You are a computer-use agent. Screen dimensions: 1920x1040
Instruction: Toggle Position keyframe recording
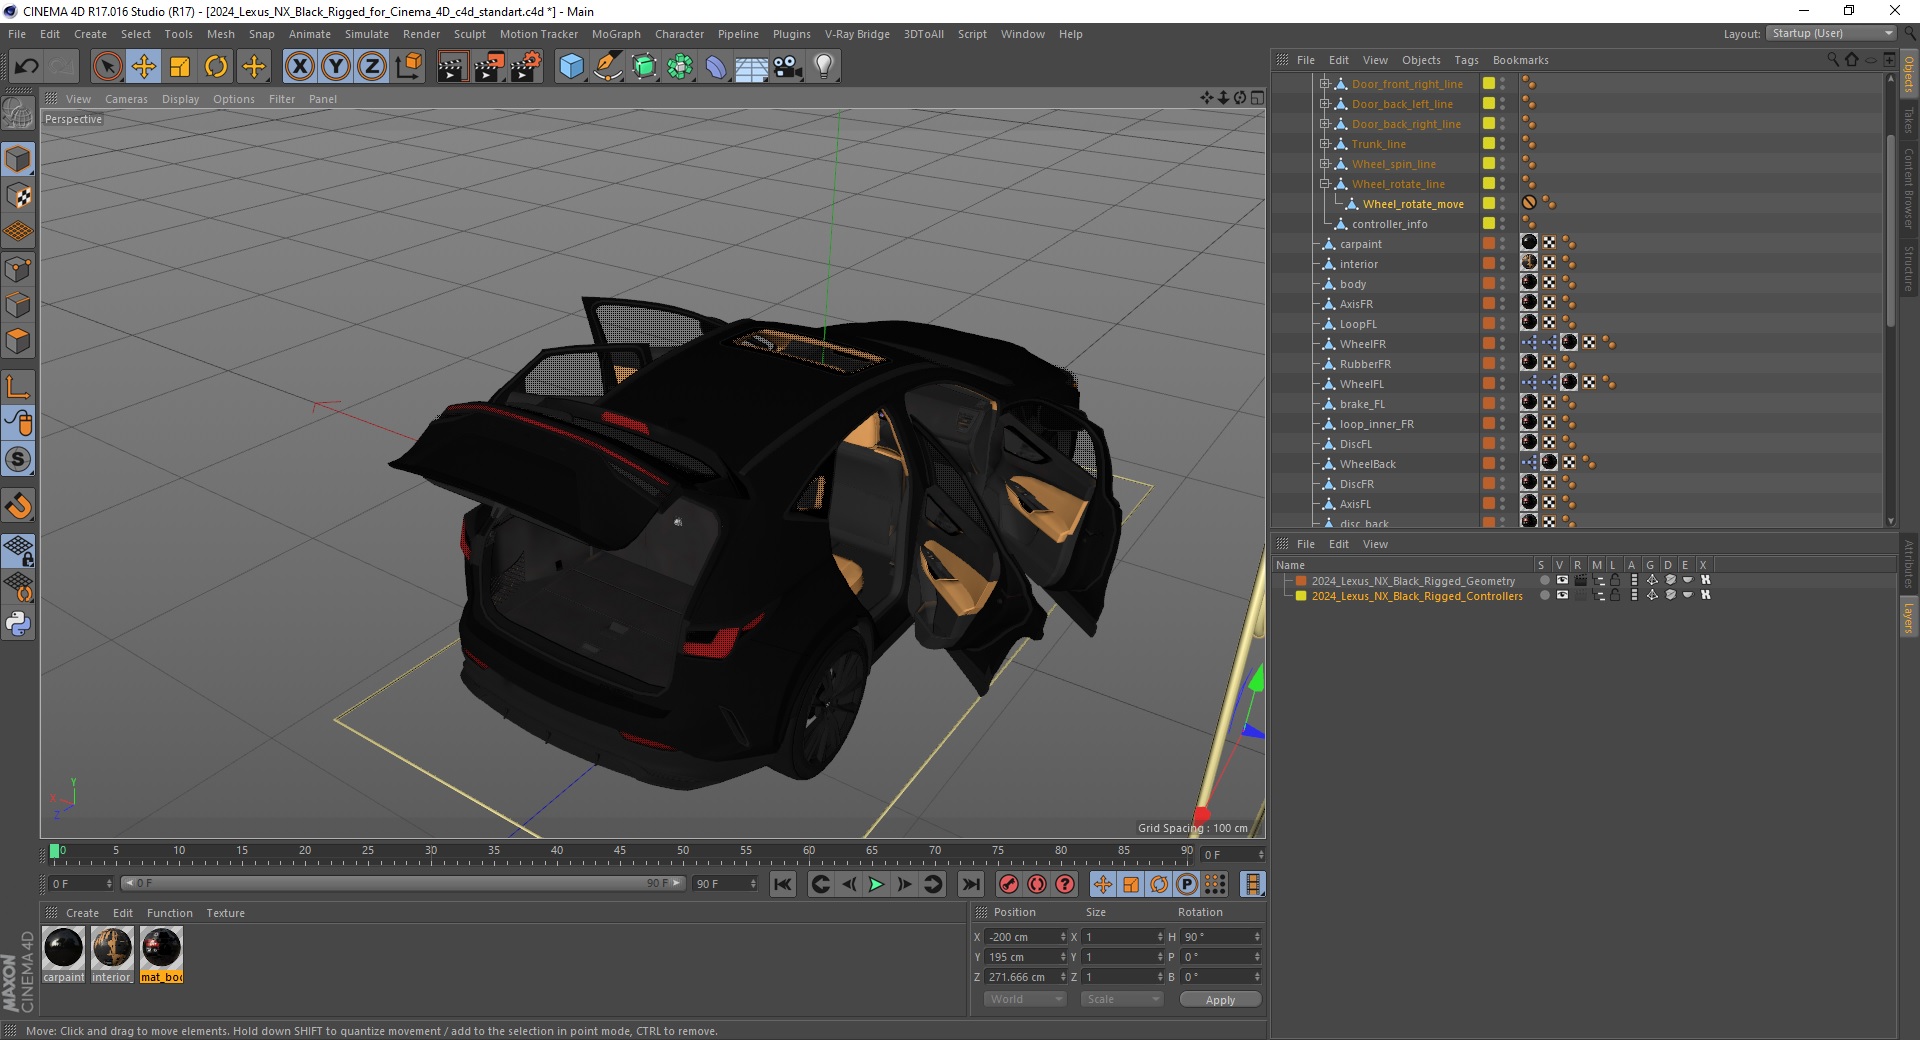click(x=1102, y=884)
